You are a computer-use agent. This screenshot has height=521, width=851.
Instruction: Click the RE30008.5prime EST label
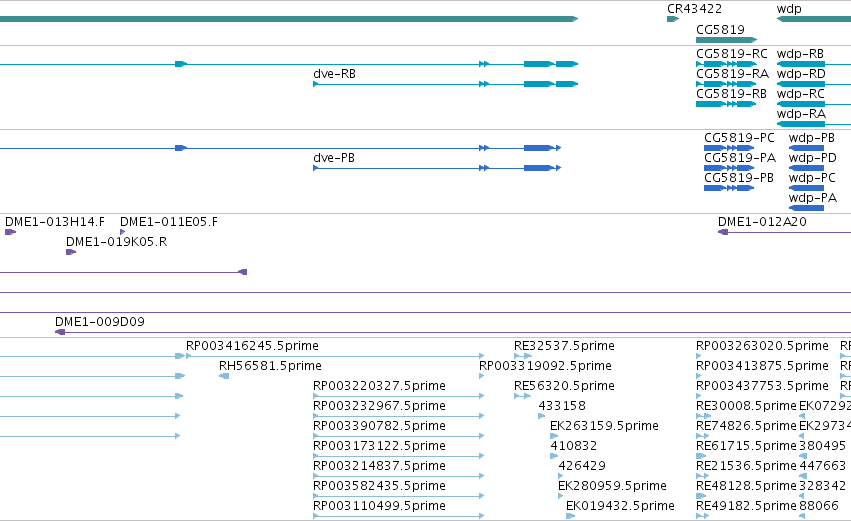pos(746,406)
